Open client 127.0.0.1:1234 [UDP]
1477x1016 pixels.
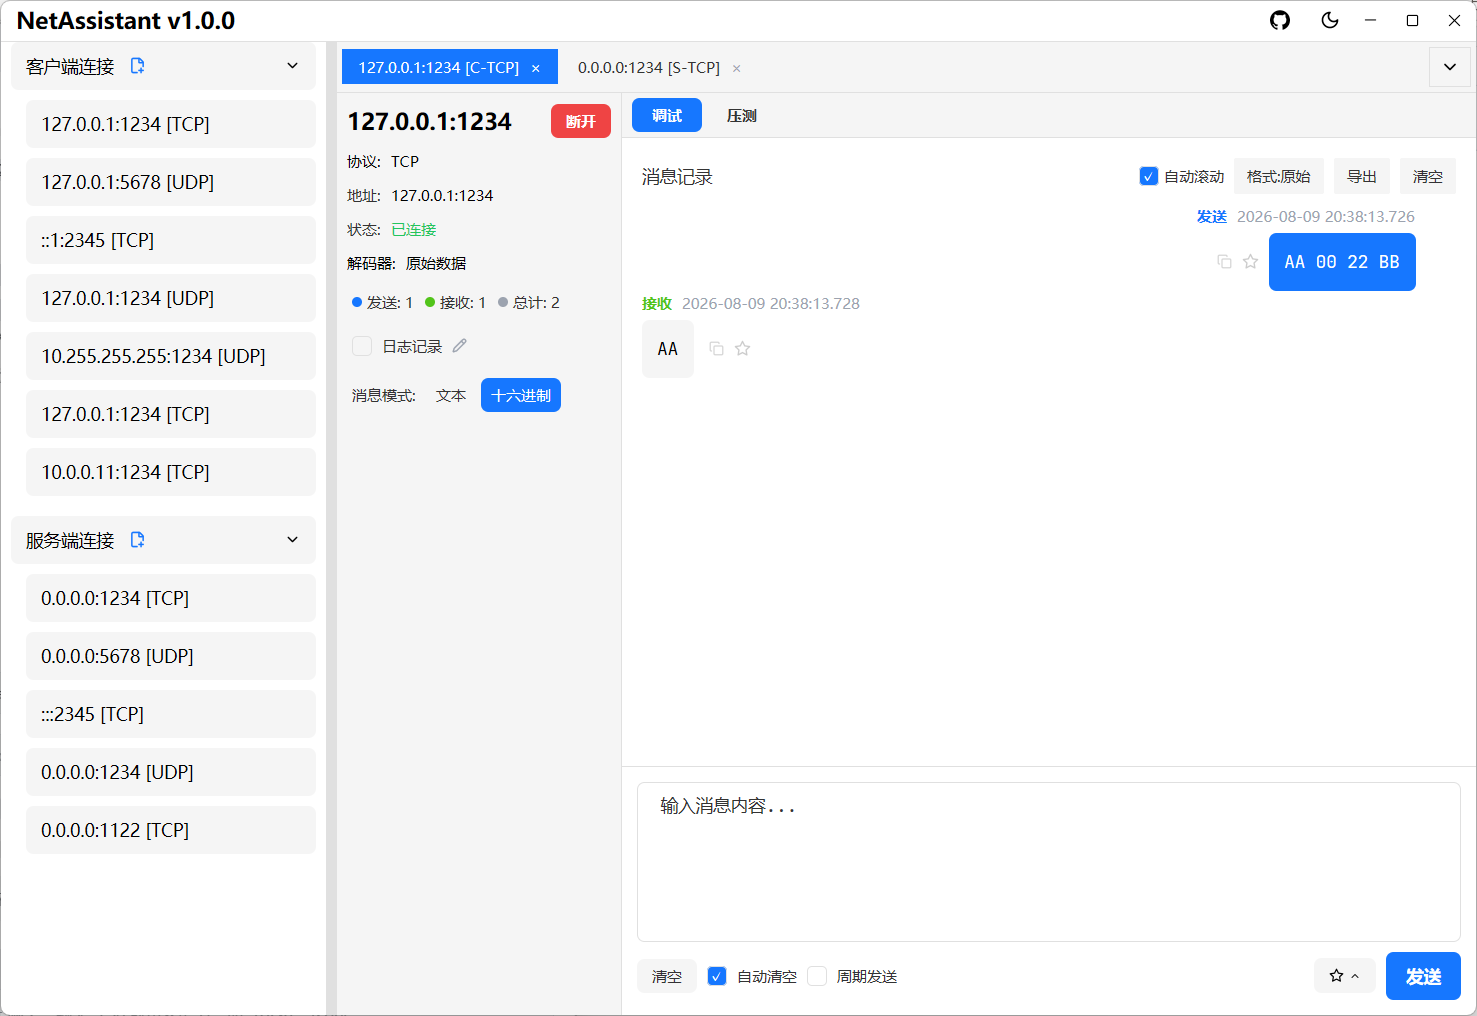(x=171, y=298)
